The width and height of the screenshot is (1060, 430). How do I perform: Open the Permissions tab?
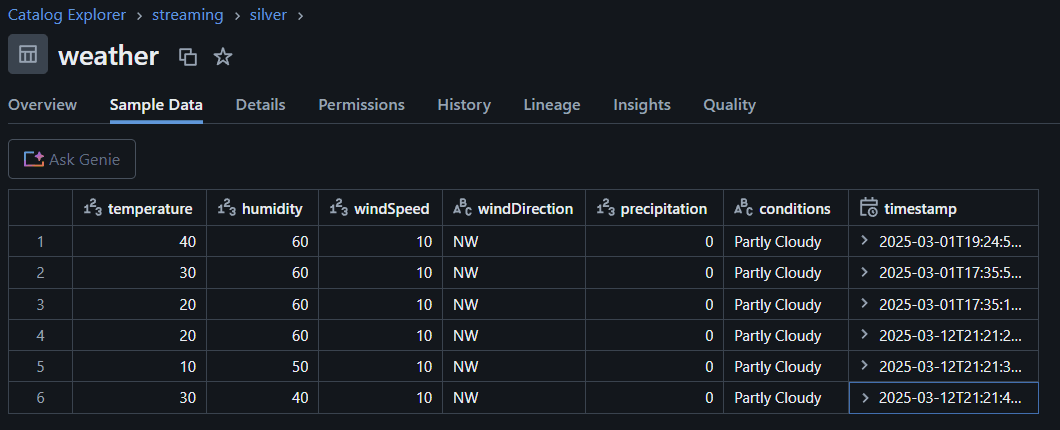(362, 105)
